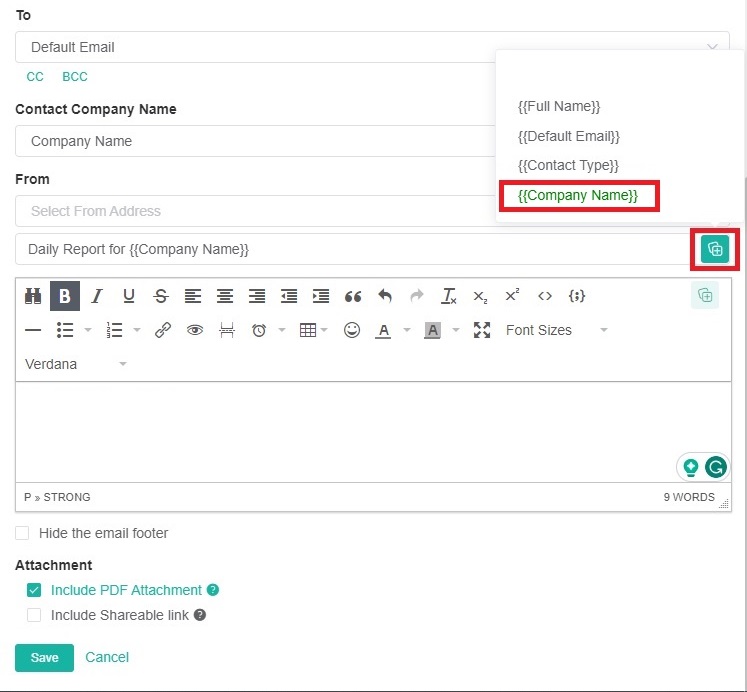Screen dimensions: 747x692
Task: Check the Hide the email footer box
Action: coord(22,533)
